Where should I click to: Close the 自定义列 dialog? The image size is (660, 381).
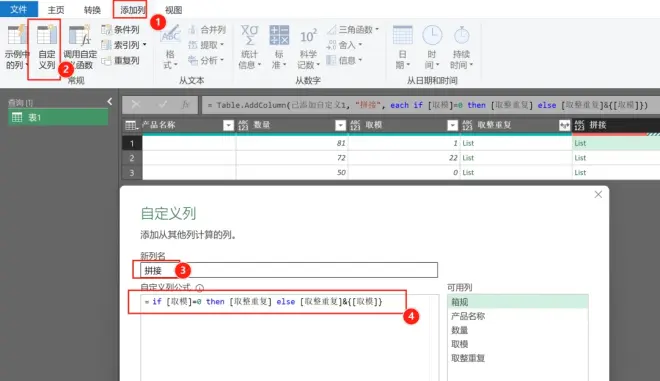(x=598, y=194)
